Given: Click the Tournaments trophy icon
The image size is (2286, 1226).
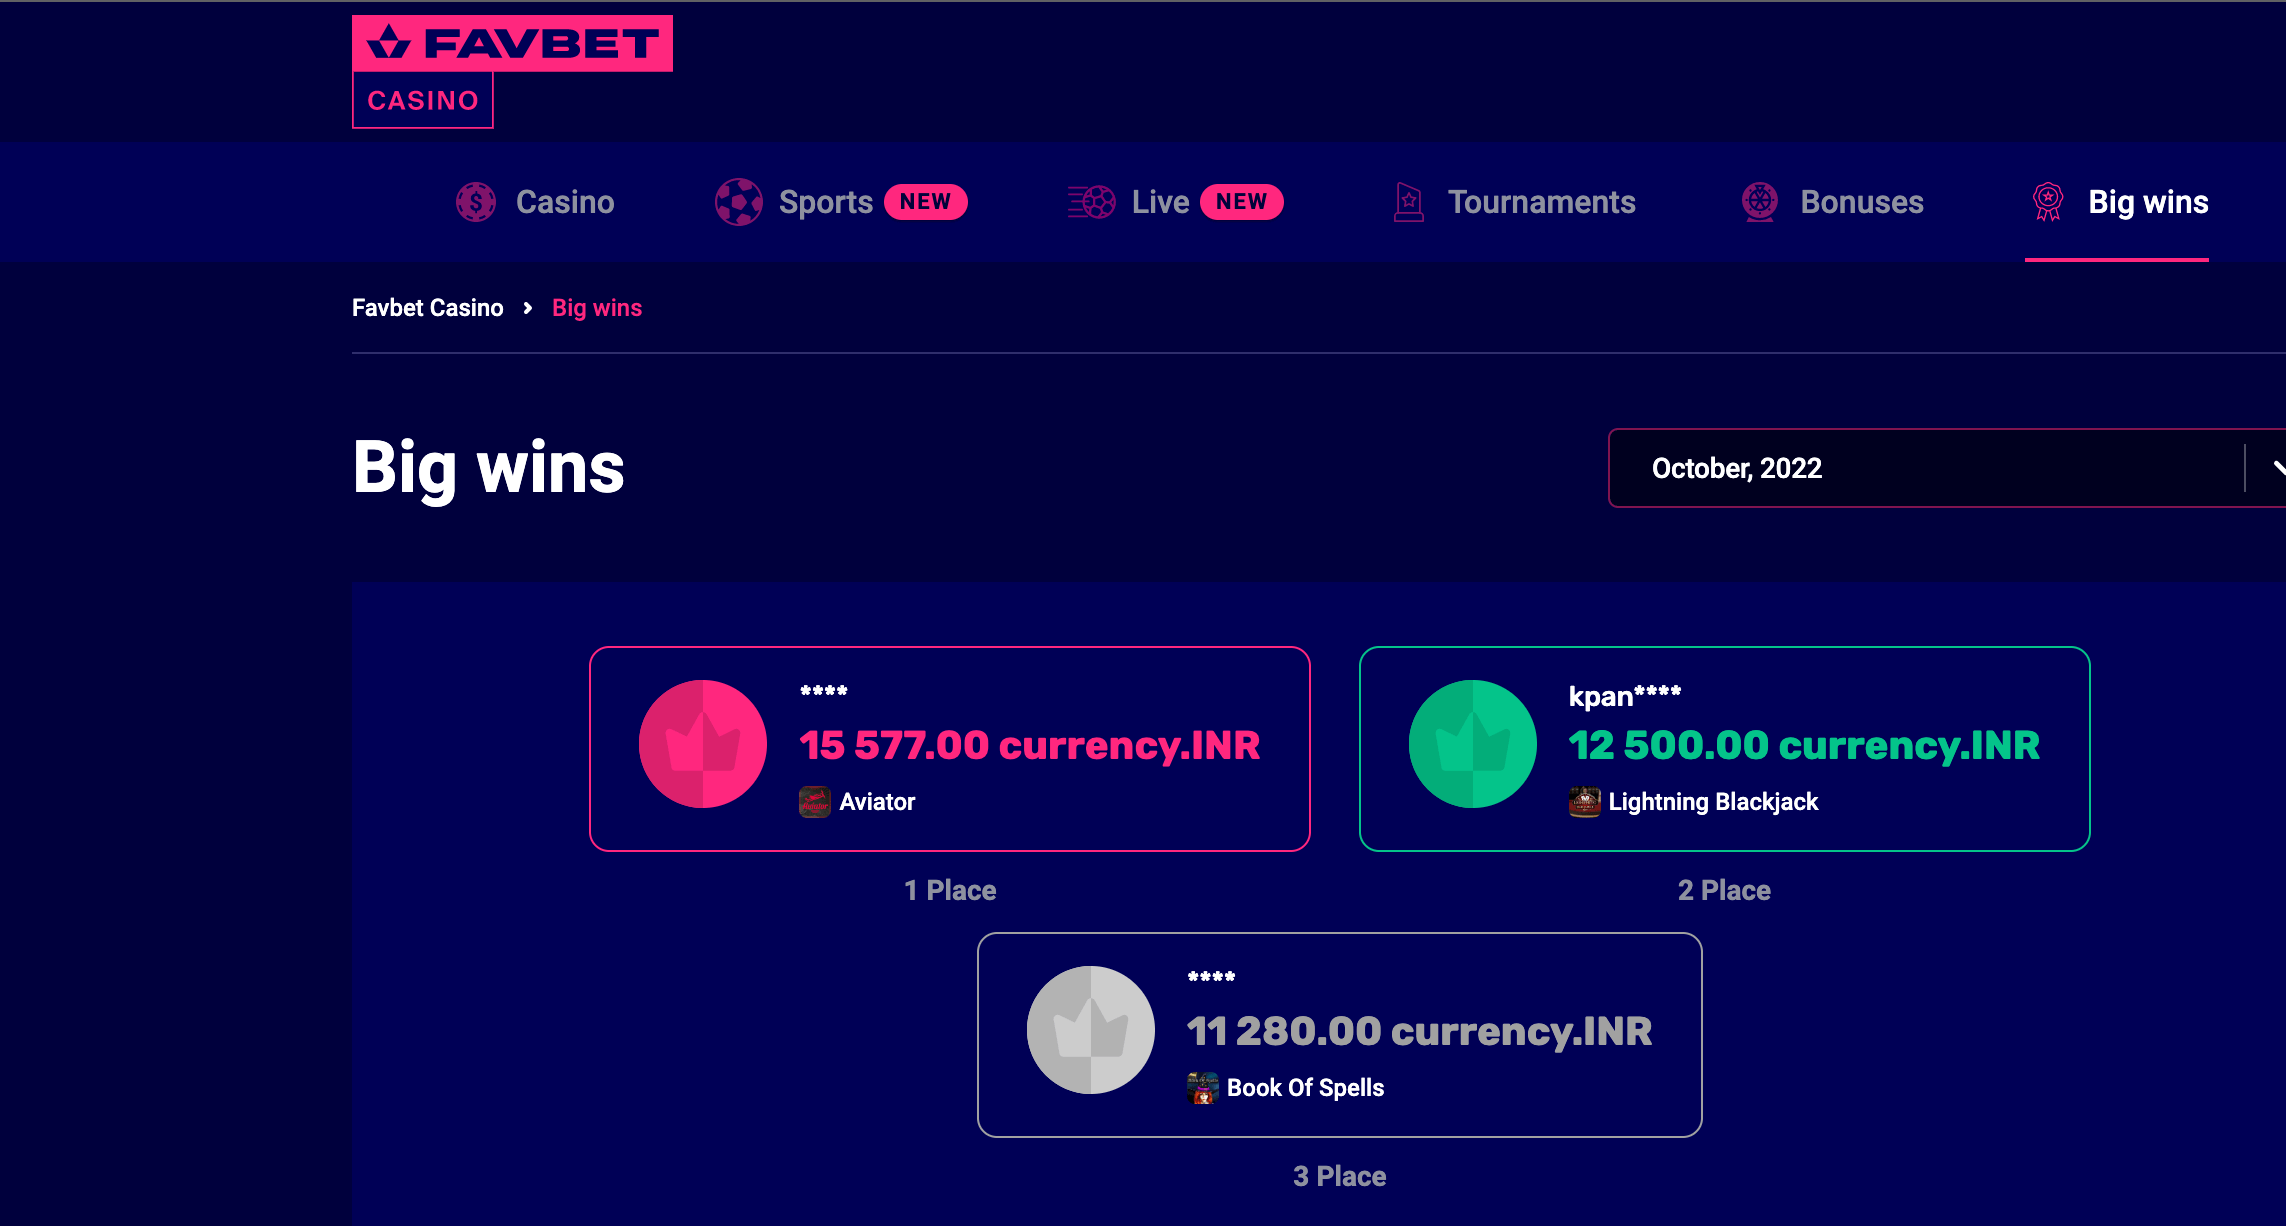Looking at the screenshot, I should (1409, 202).
